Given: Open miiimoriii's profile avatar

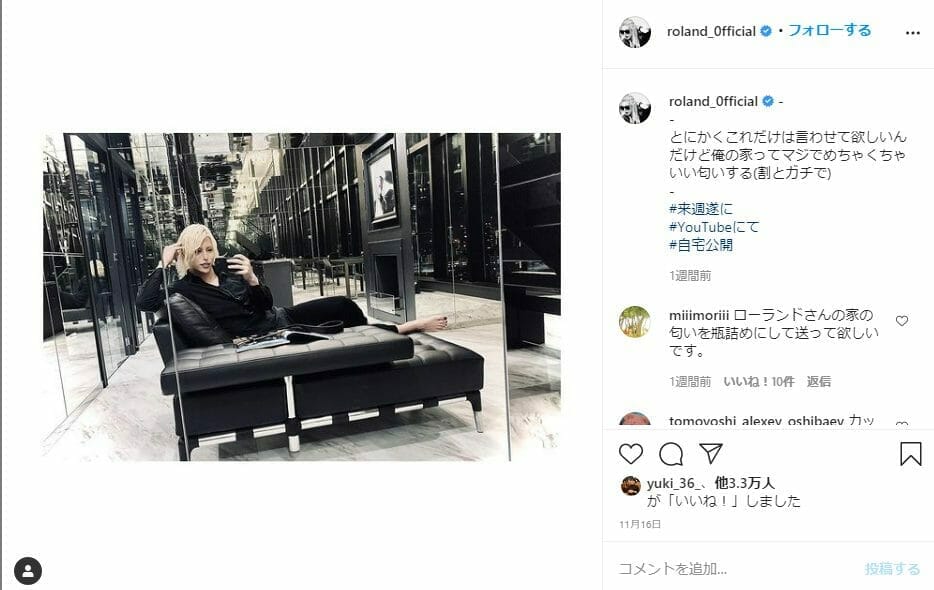Looking at the screenshot, I should click(635, 322).
